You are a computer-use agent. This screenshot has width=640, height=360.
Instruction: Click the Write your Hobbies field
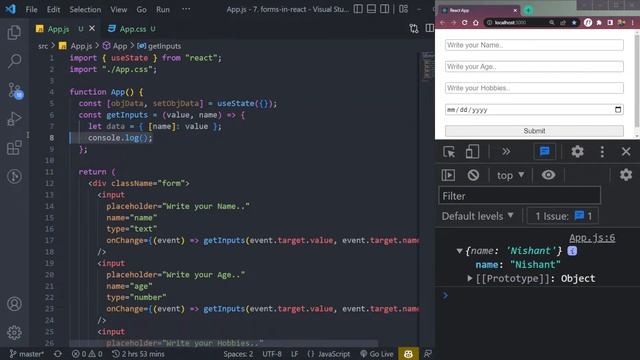(x=534, y=88)
